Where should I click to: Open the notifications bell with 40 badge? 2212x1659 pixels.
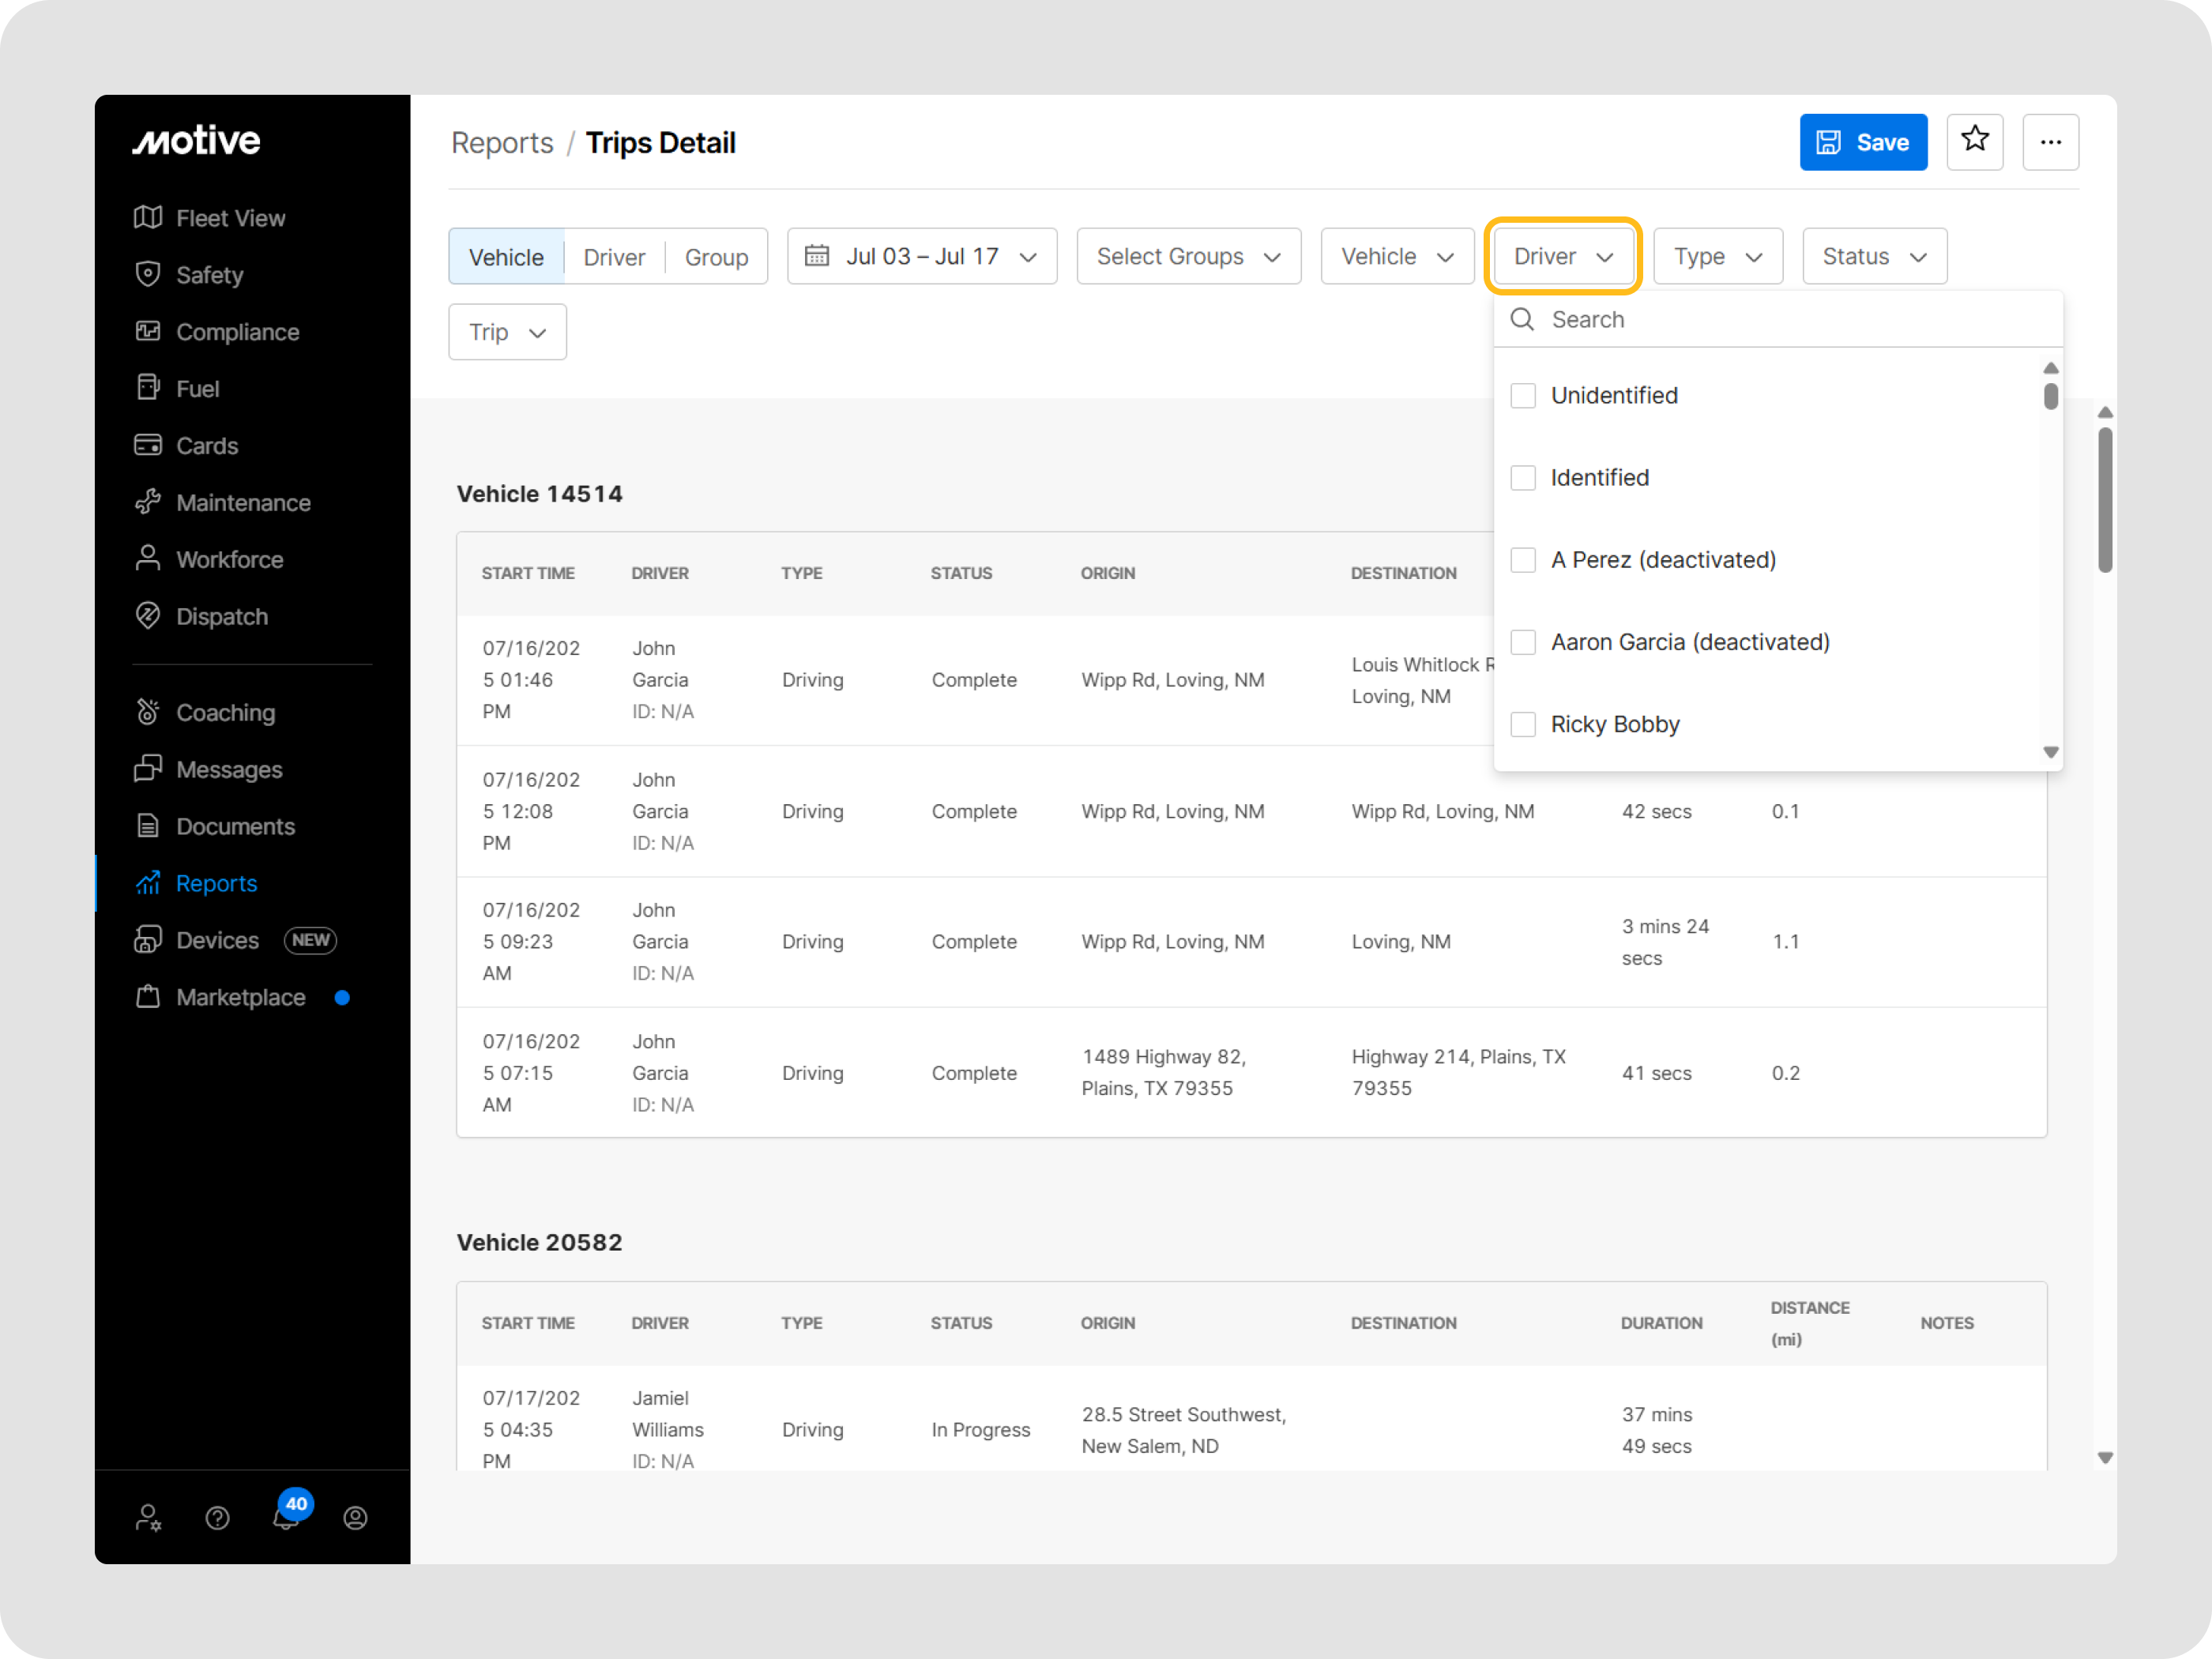[x=286, y=1517]
